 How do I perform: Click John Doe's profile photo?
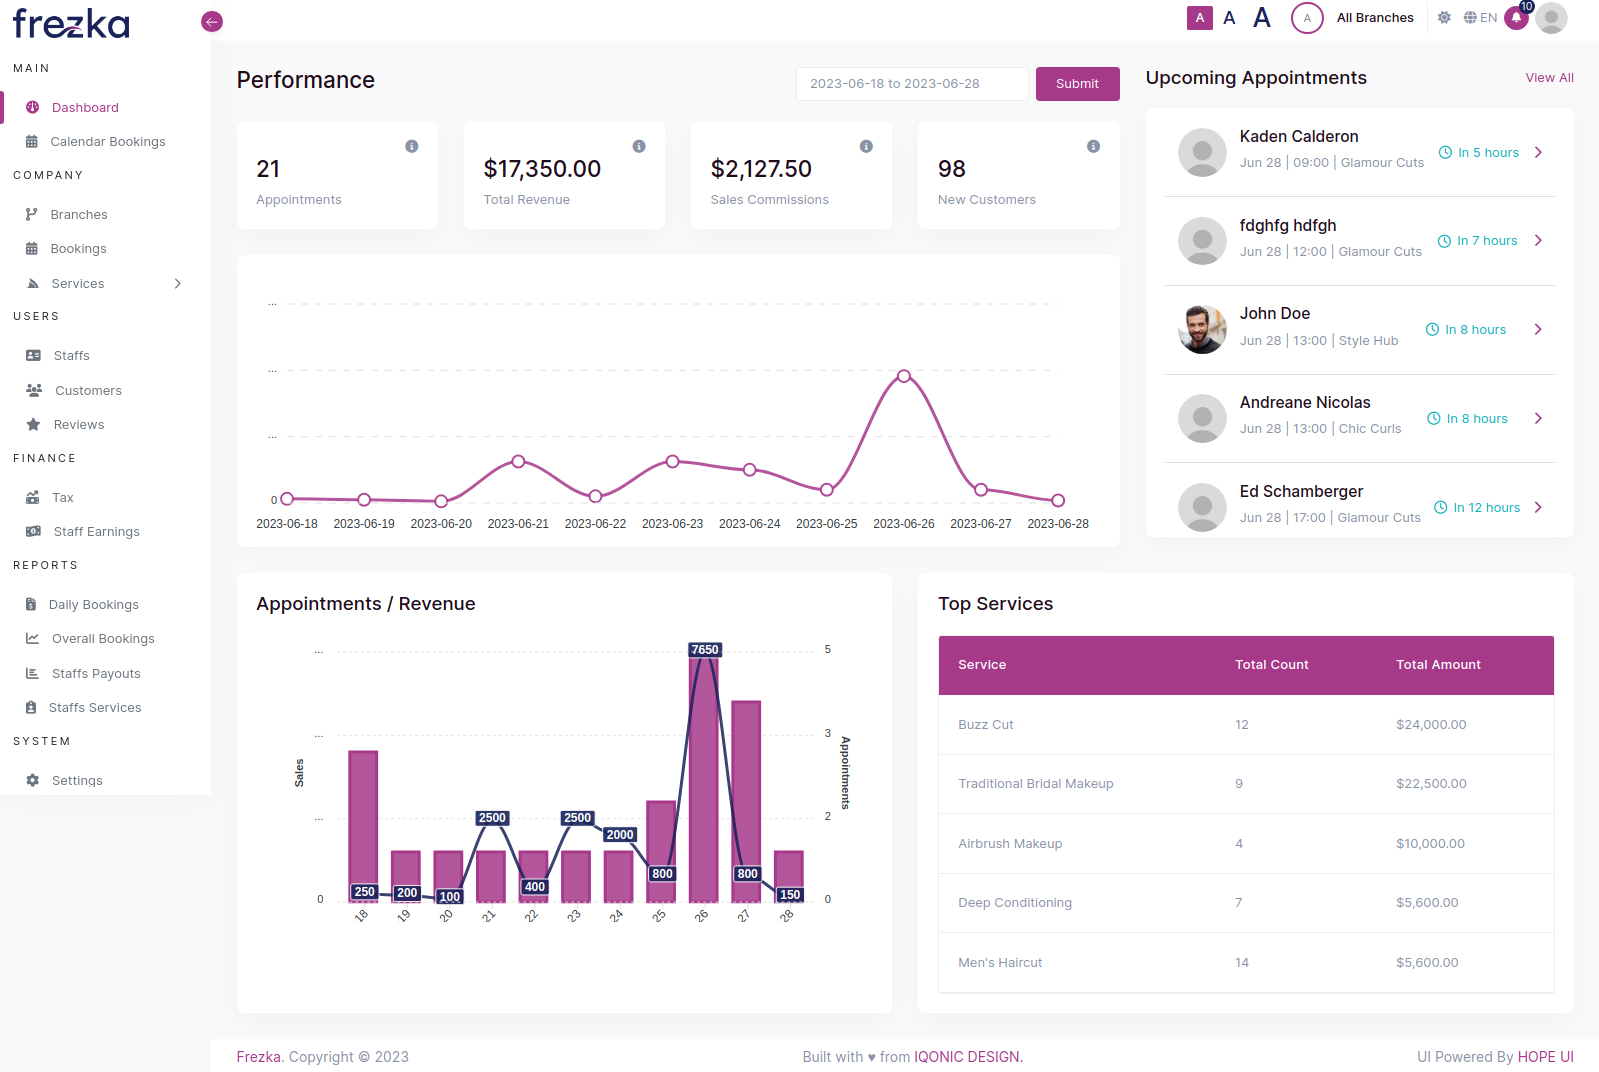click(x=1202, y=329)
